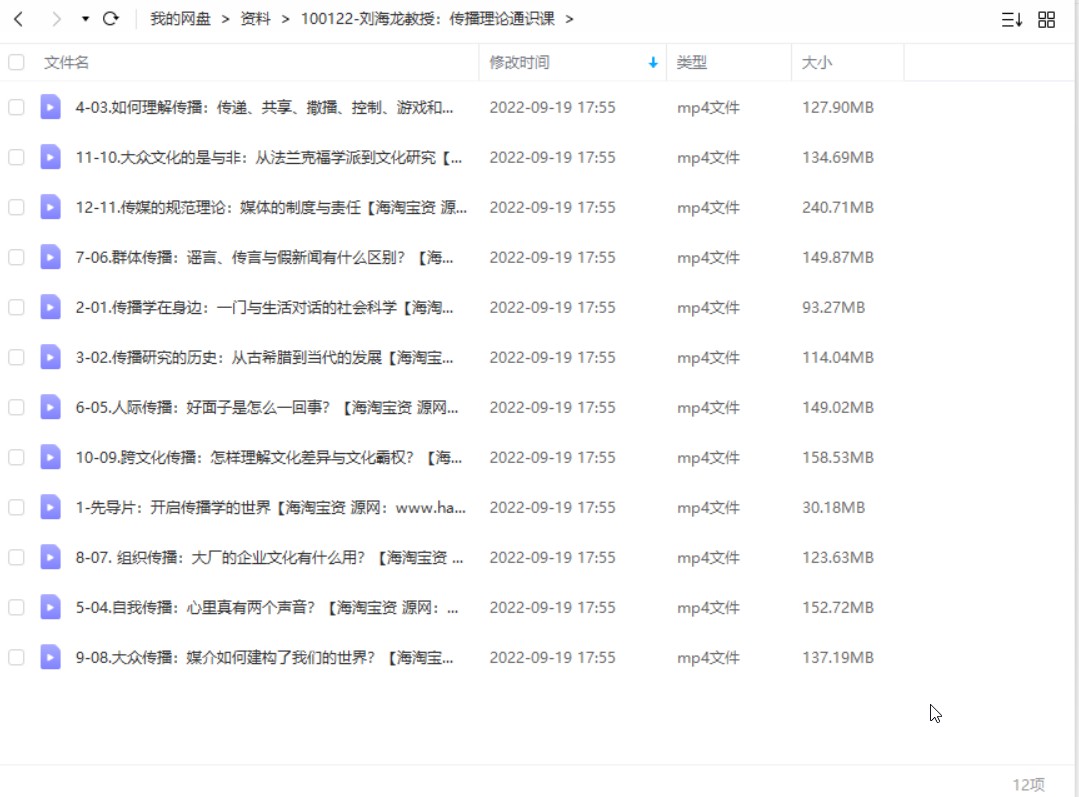Image resolution: width=1079 pixels, height=797 pixels.
Task: Sort by 大小 column header
Action: (x=817, y=63)
